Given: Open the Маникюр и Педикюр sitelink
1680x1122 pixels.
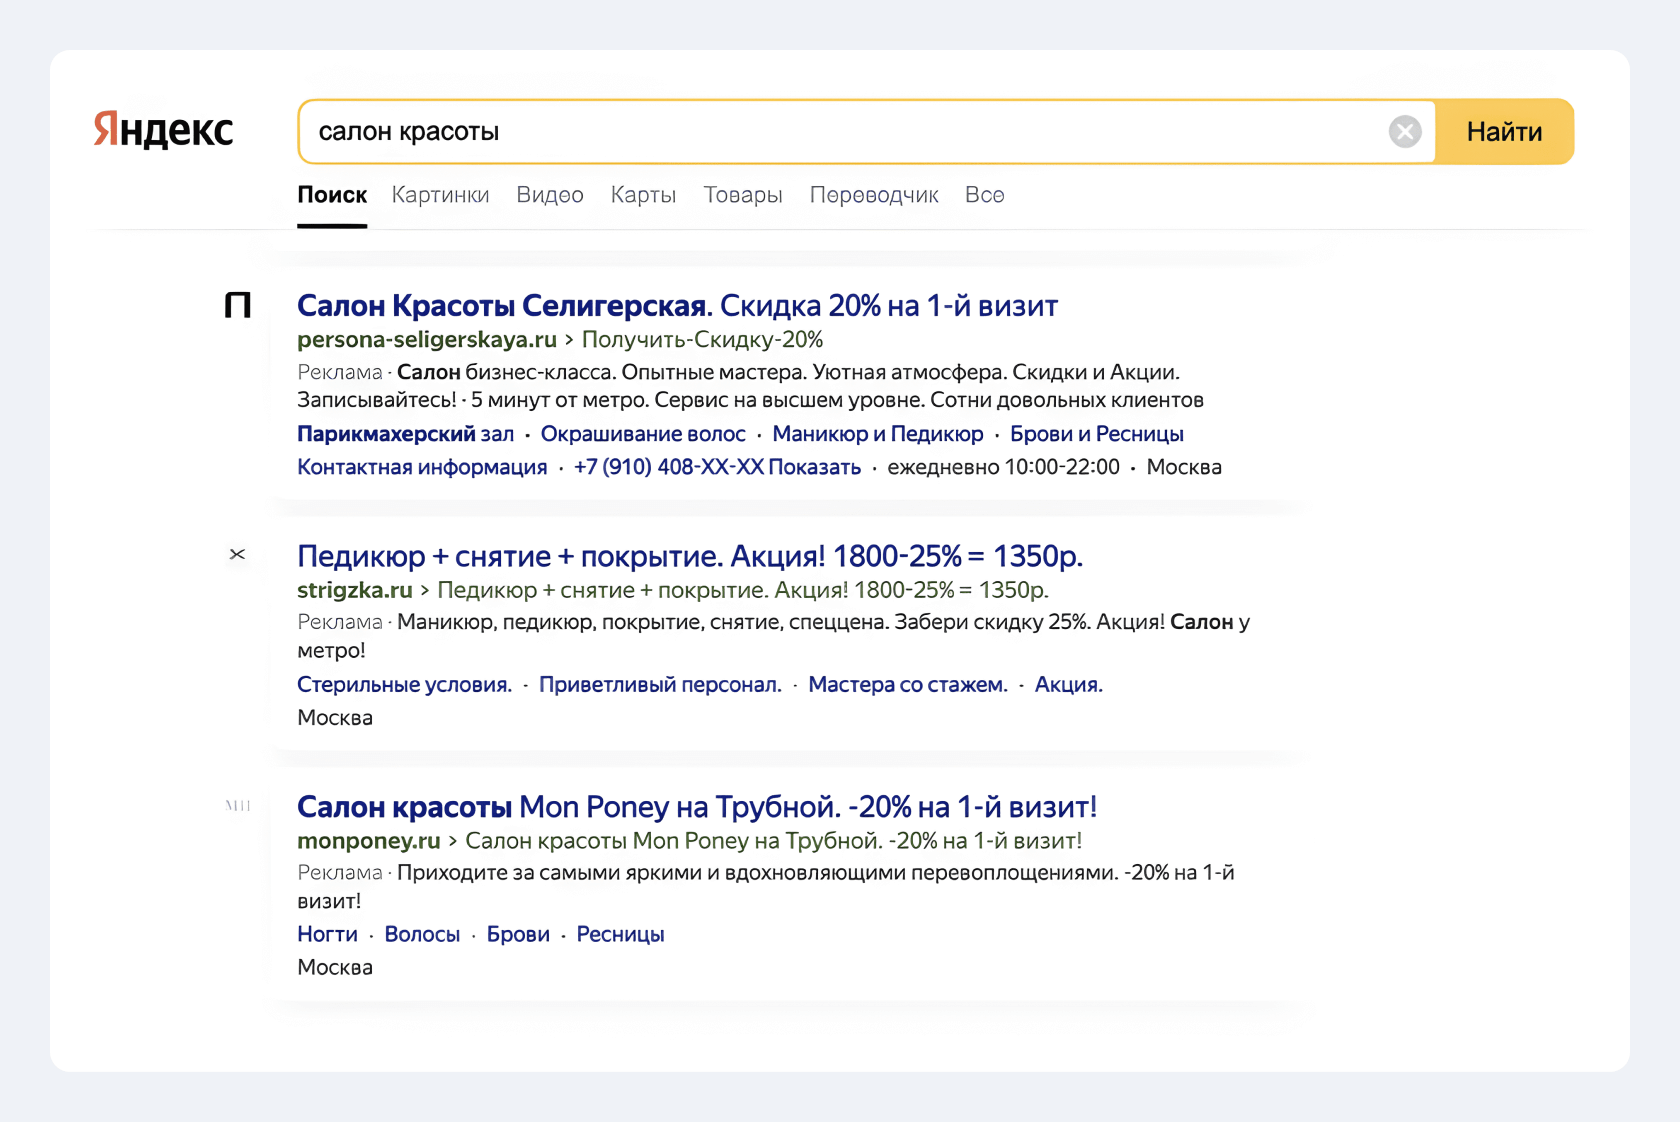Looking at the screenshot, I should 878,434.
